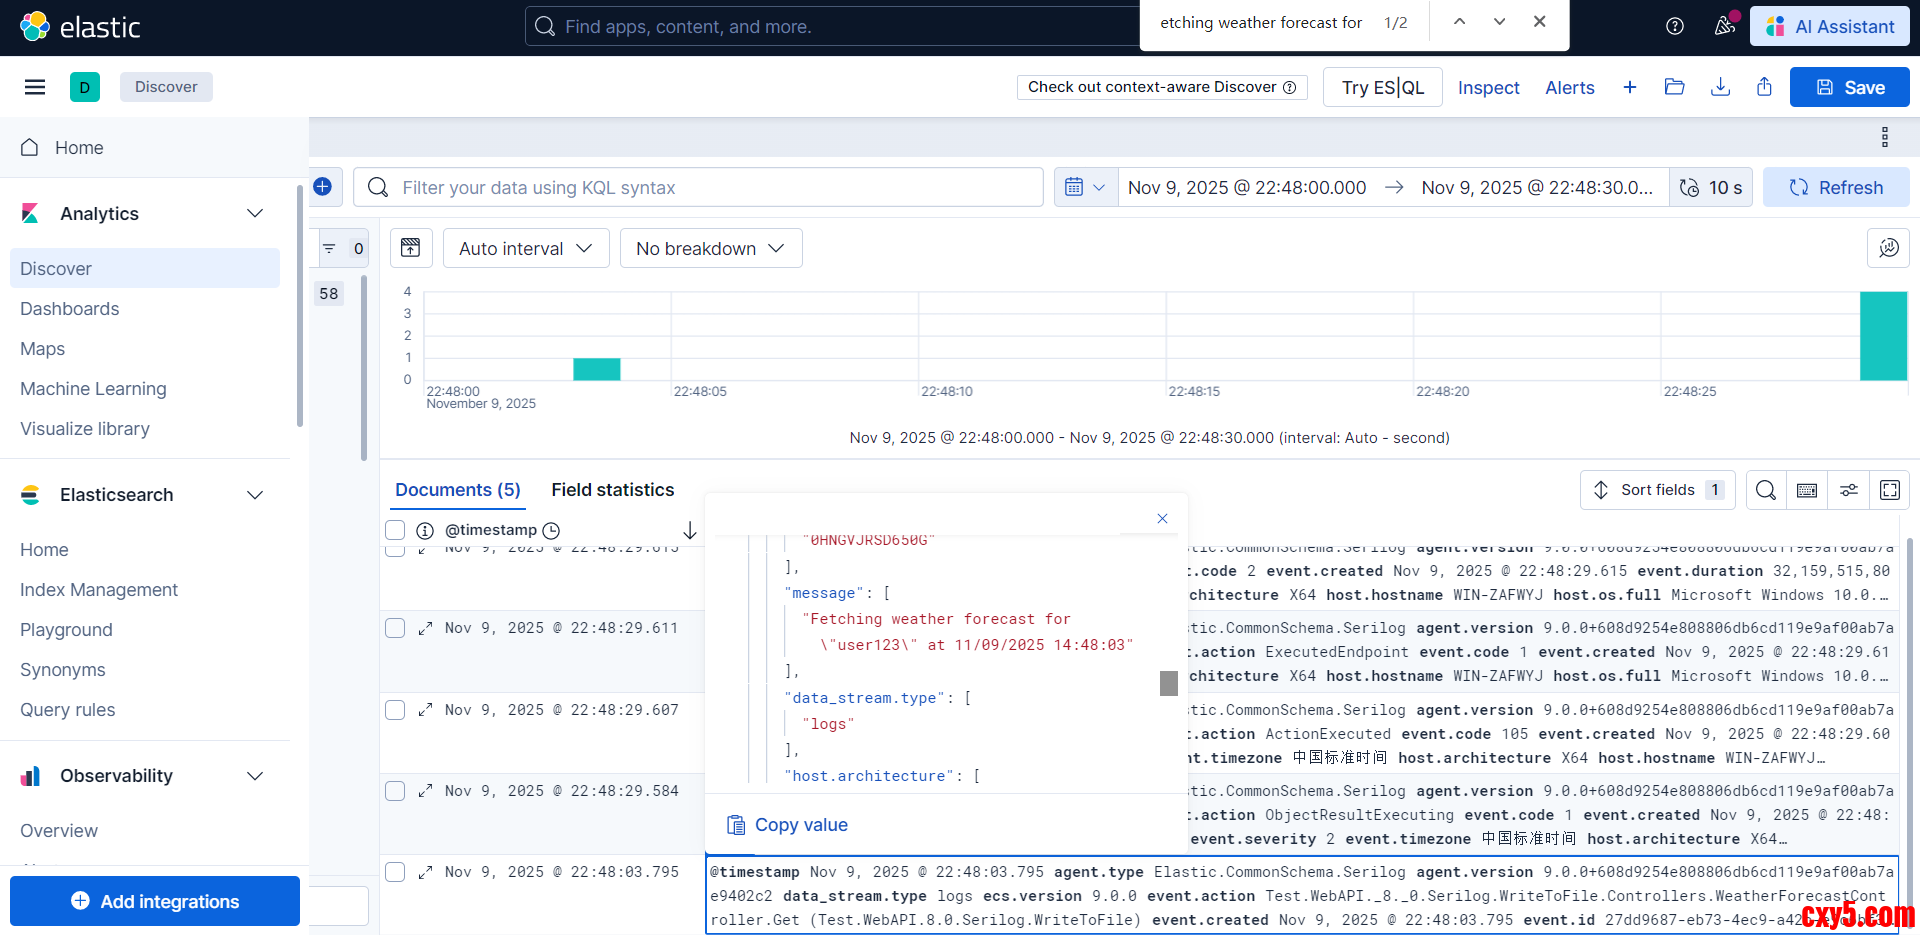1920x935 pixels.
Task: Open the hamburger navigation menu
Action: click(35, 87)
